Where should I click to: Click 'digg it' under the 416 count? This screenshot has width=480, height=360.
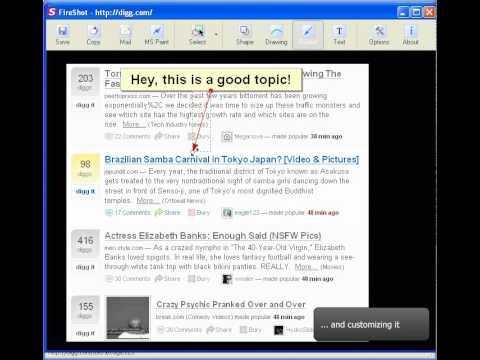click(x=85, y=267)
